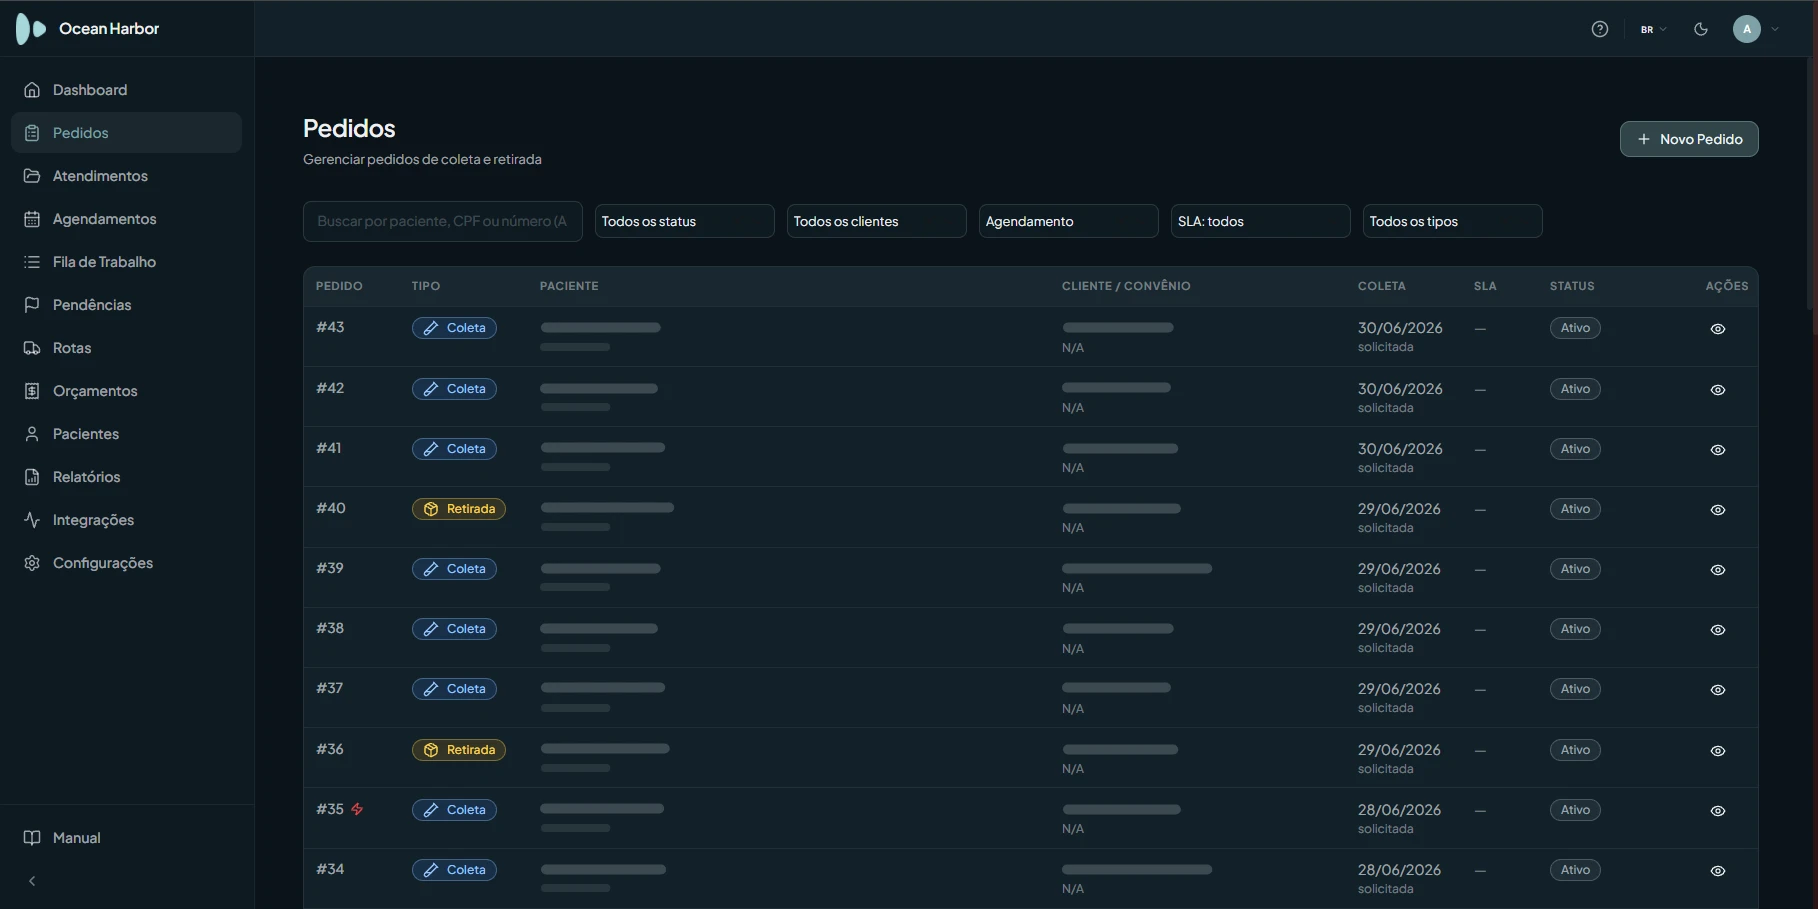Click the Manual book icon

pos(32,838)
